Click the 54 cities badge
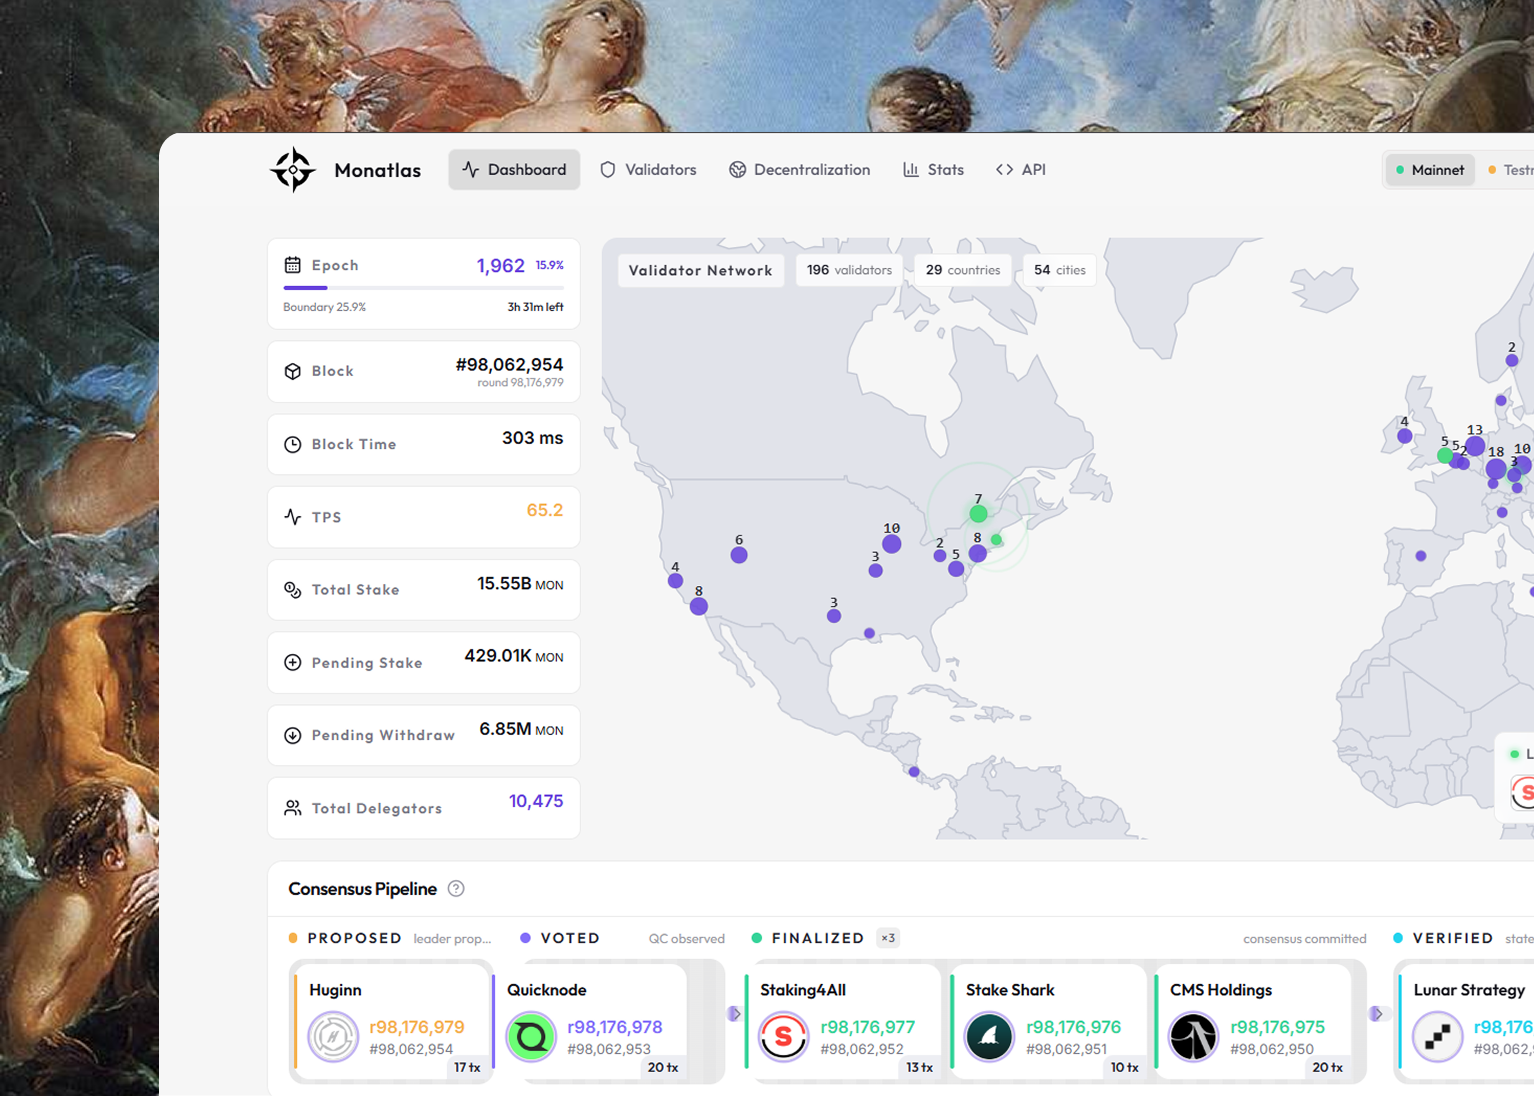This screenshot has width=1534, height=1096. (x=1060, y=270)
